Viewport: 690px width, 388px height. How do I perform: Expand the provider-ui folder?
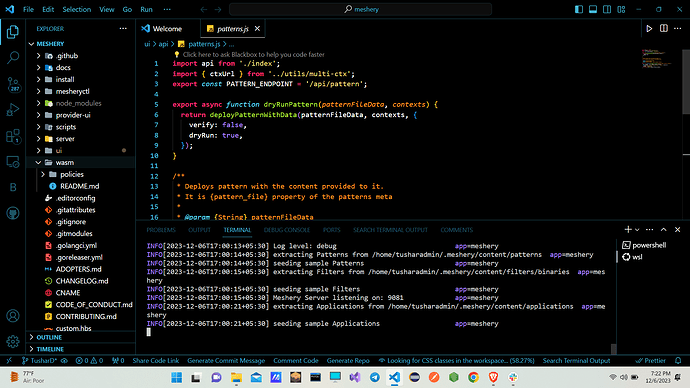tap(38, 115)
